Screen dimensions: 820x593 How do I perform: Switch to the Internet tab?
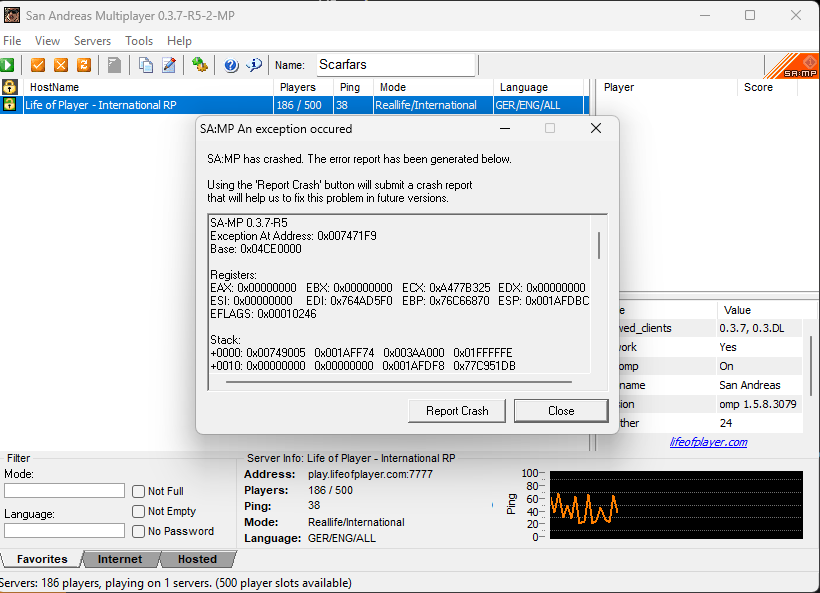[x=120, y=559]
